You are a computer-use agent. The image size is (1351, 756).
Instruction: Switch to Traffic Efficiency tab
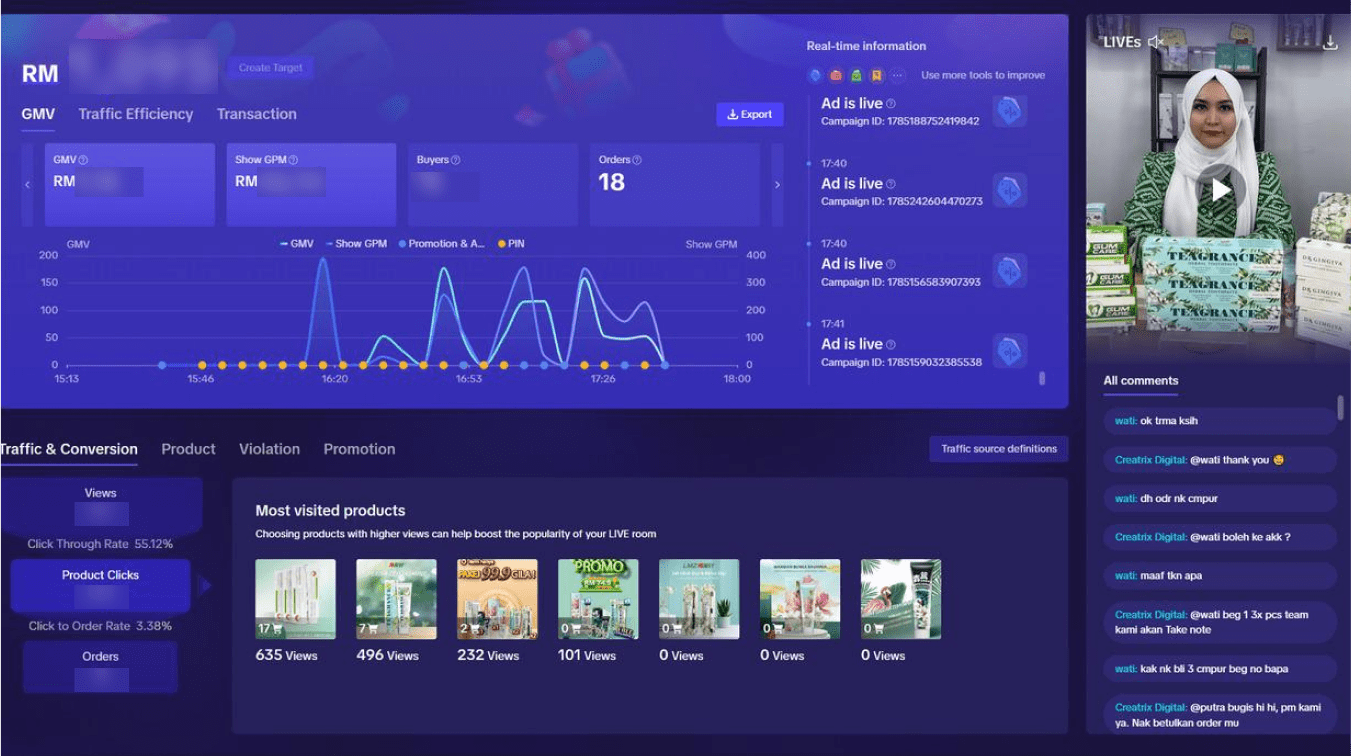pos(136,114)
